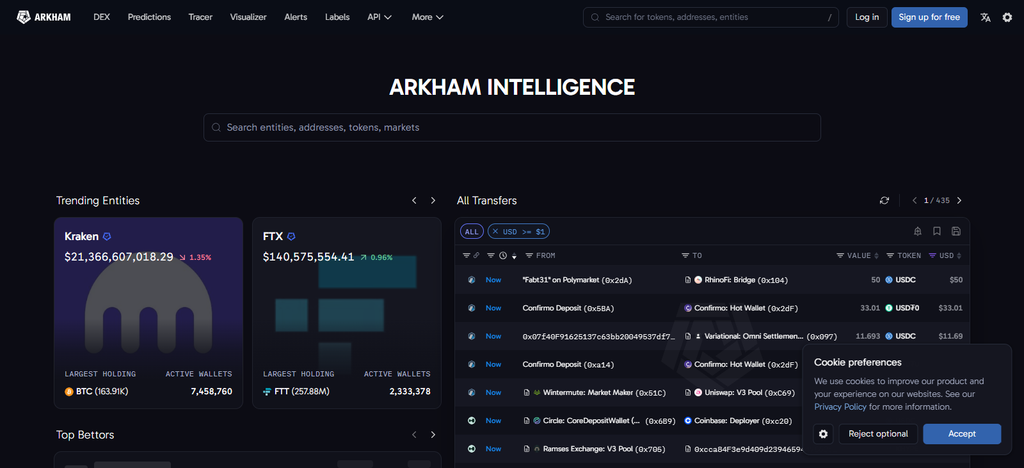This screenshot has height=468, width=1024.
Task: Open the FROM column filter
Action: 529,255
